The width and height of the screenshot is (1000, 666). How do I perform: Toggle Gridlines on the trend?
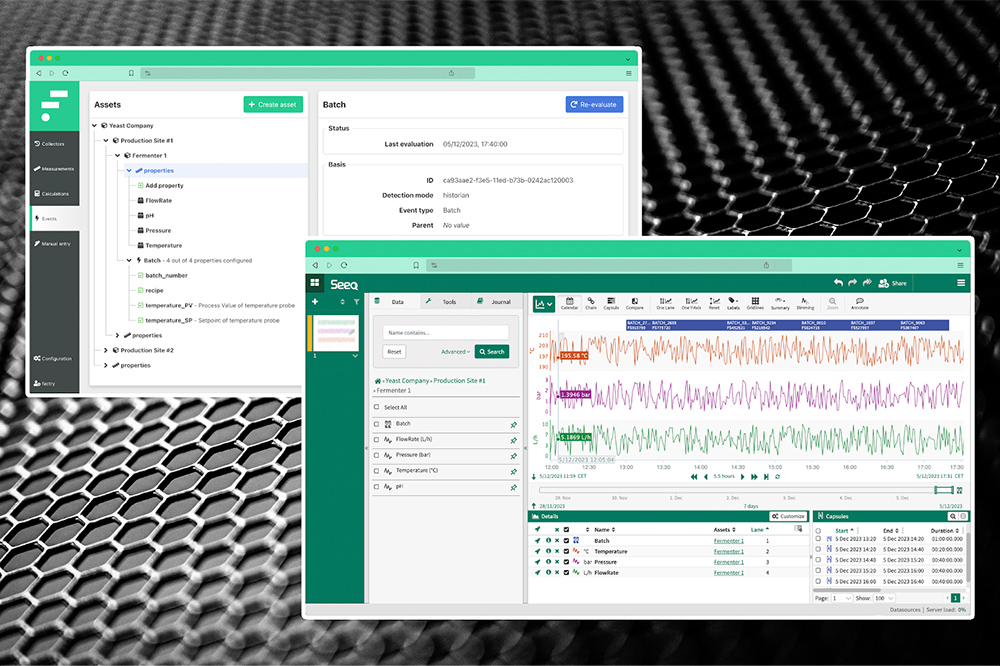pyautogui.click(x=755, y=303)
